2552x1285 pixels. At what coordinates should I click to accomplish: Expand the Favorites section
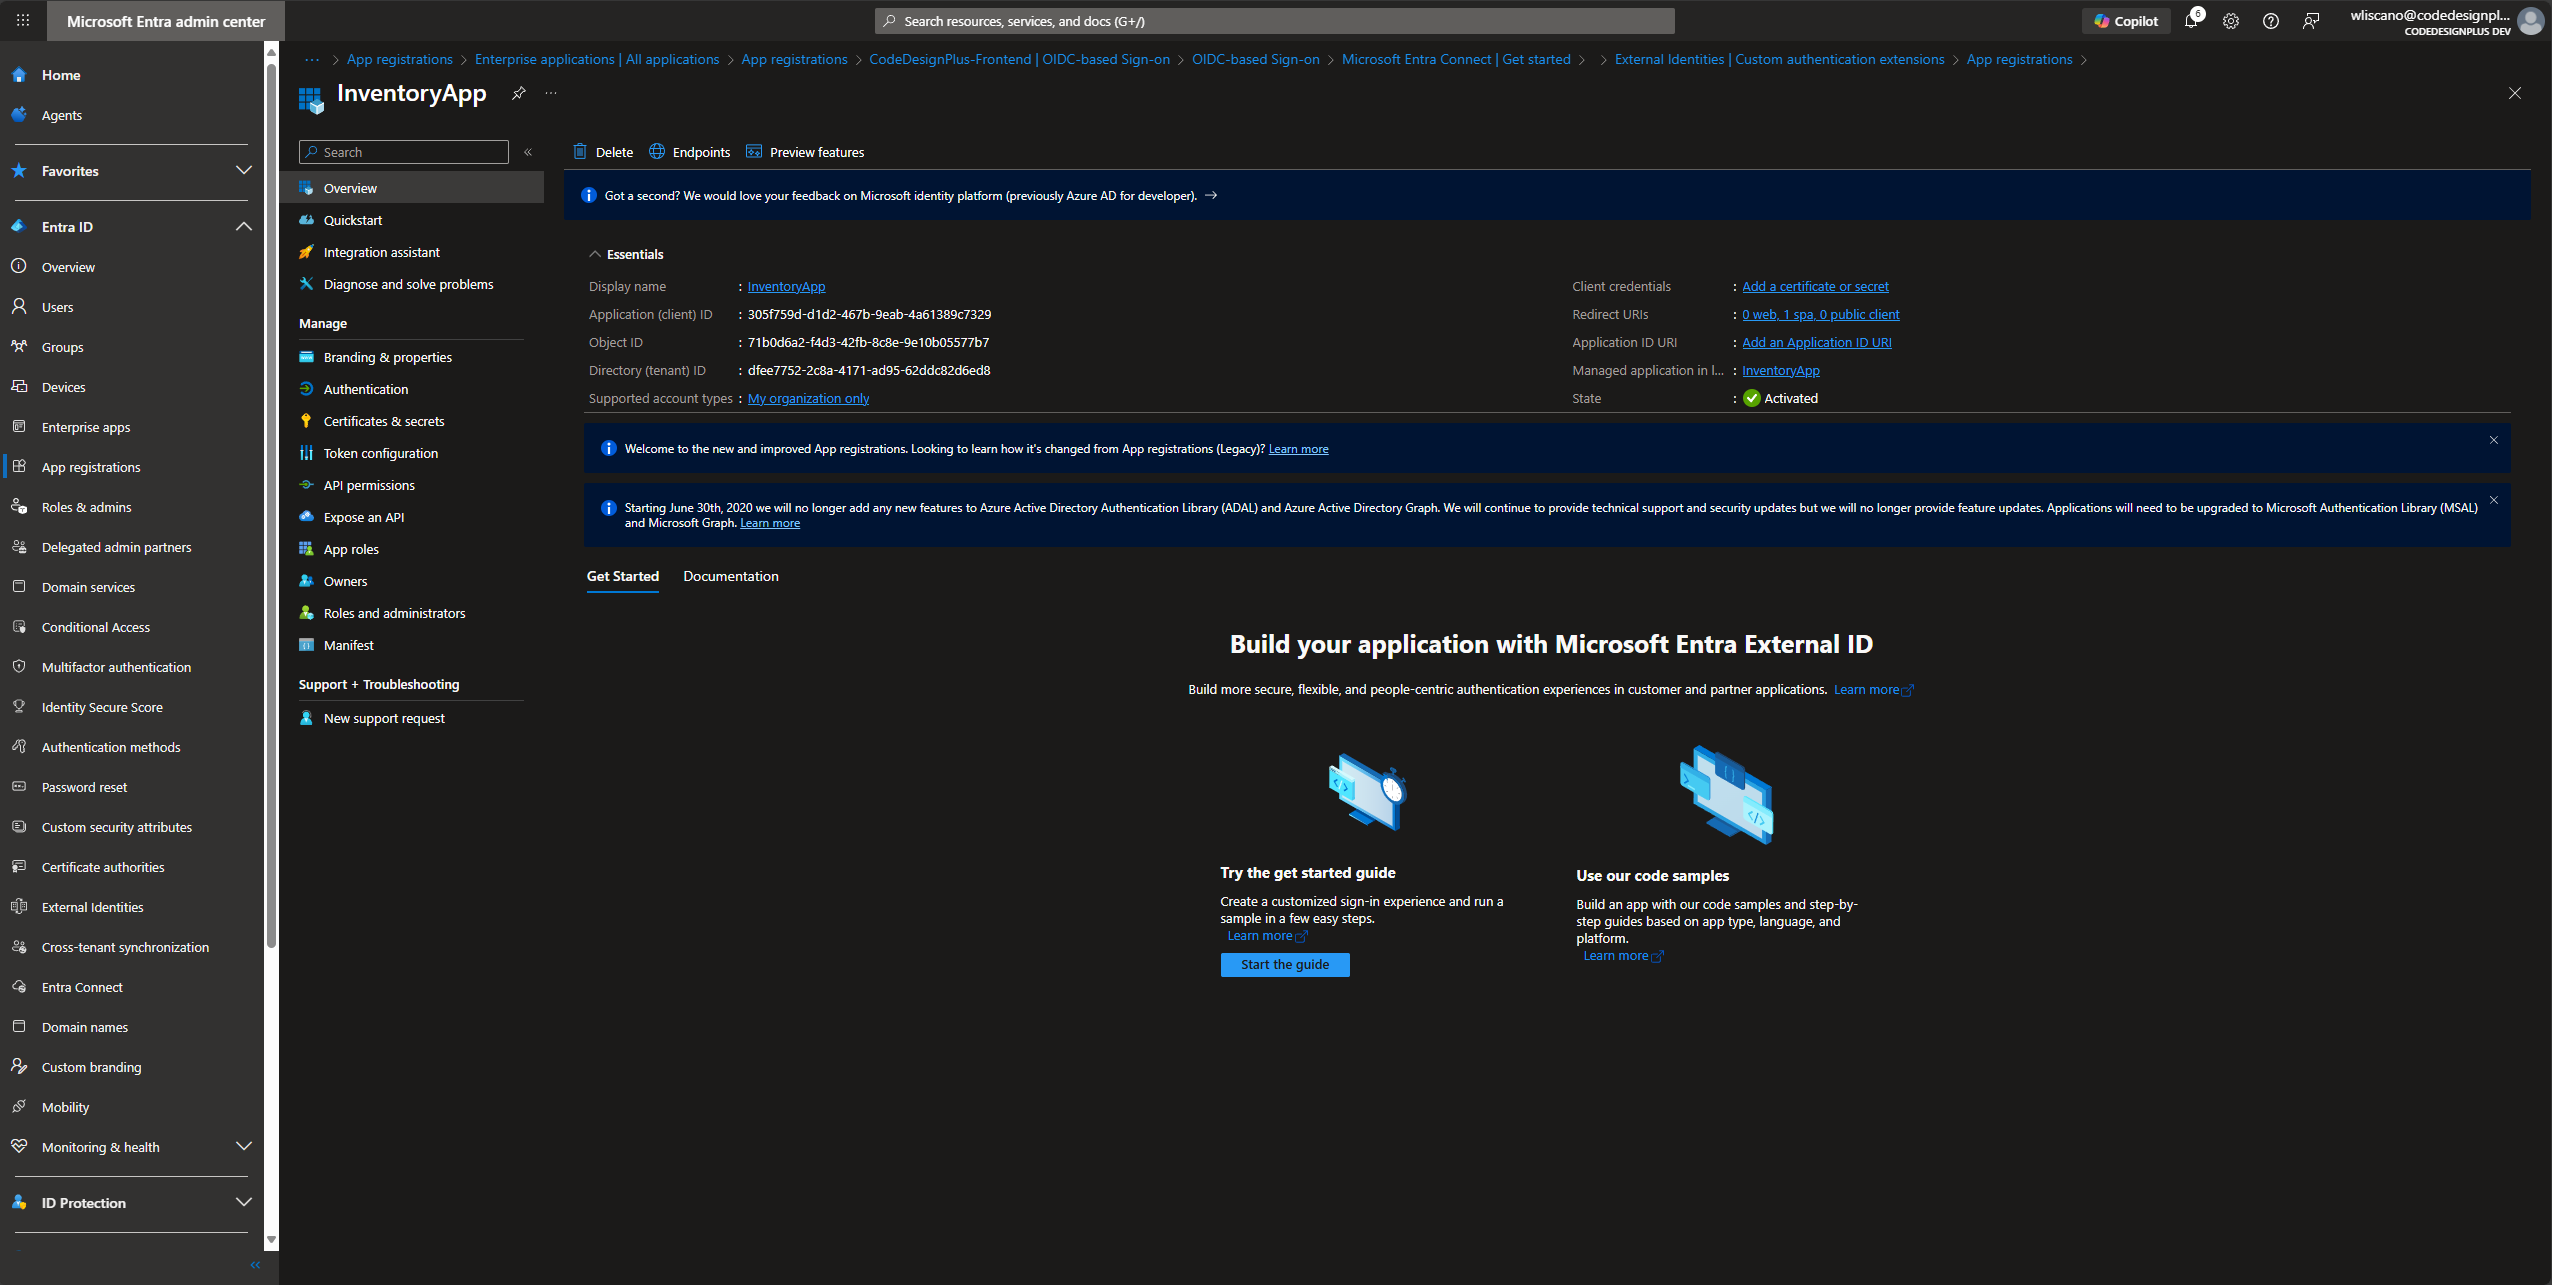click(x=243, y=171)
